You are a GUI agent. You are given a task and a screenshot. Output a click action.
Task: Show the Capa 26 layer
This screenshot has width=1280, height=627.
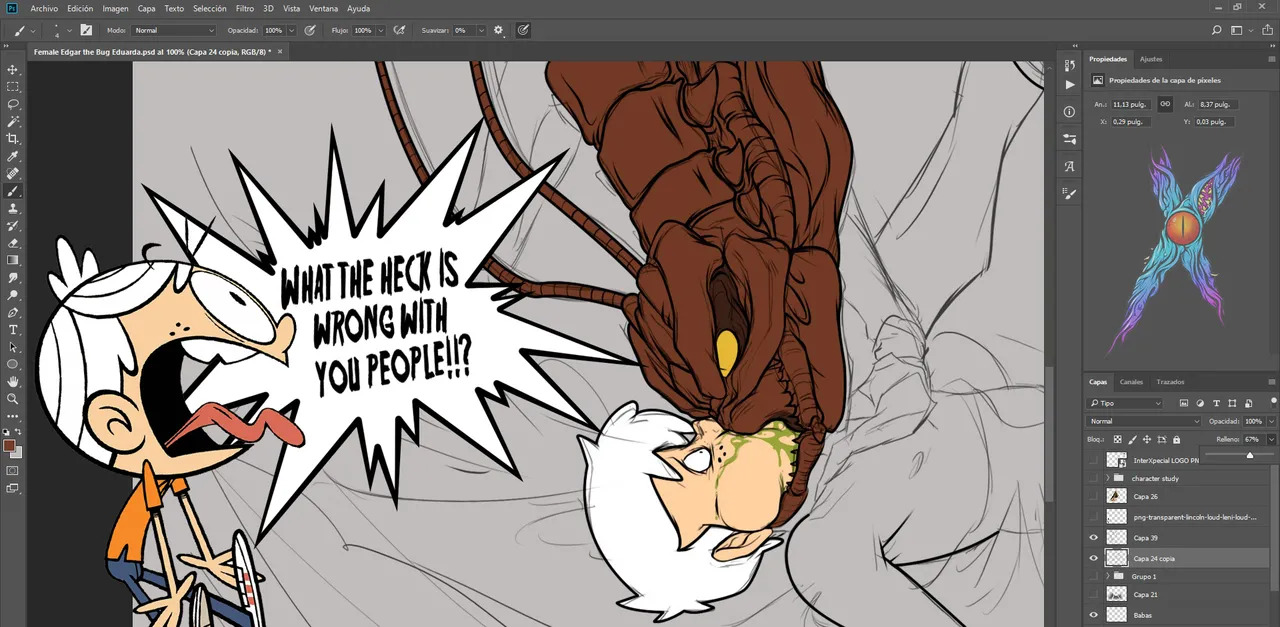tap(1093, 496)
